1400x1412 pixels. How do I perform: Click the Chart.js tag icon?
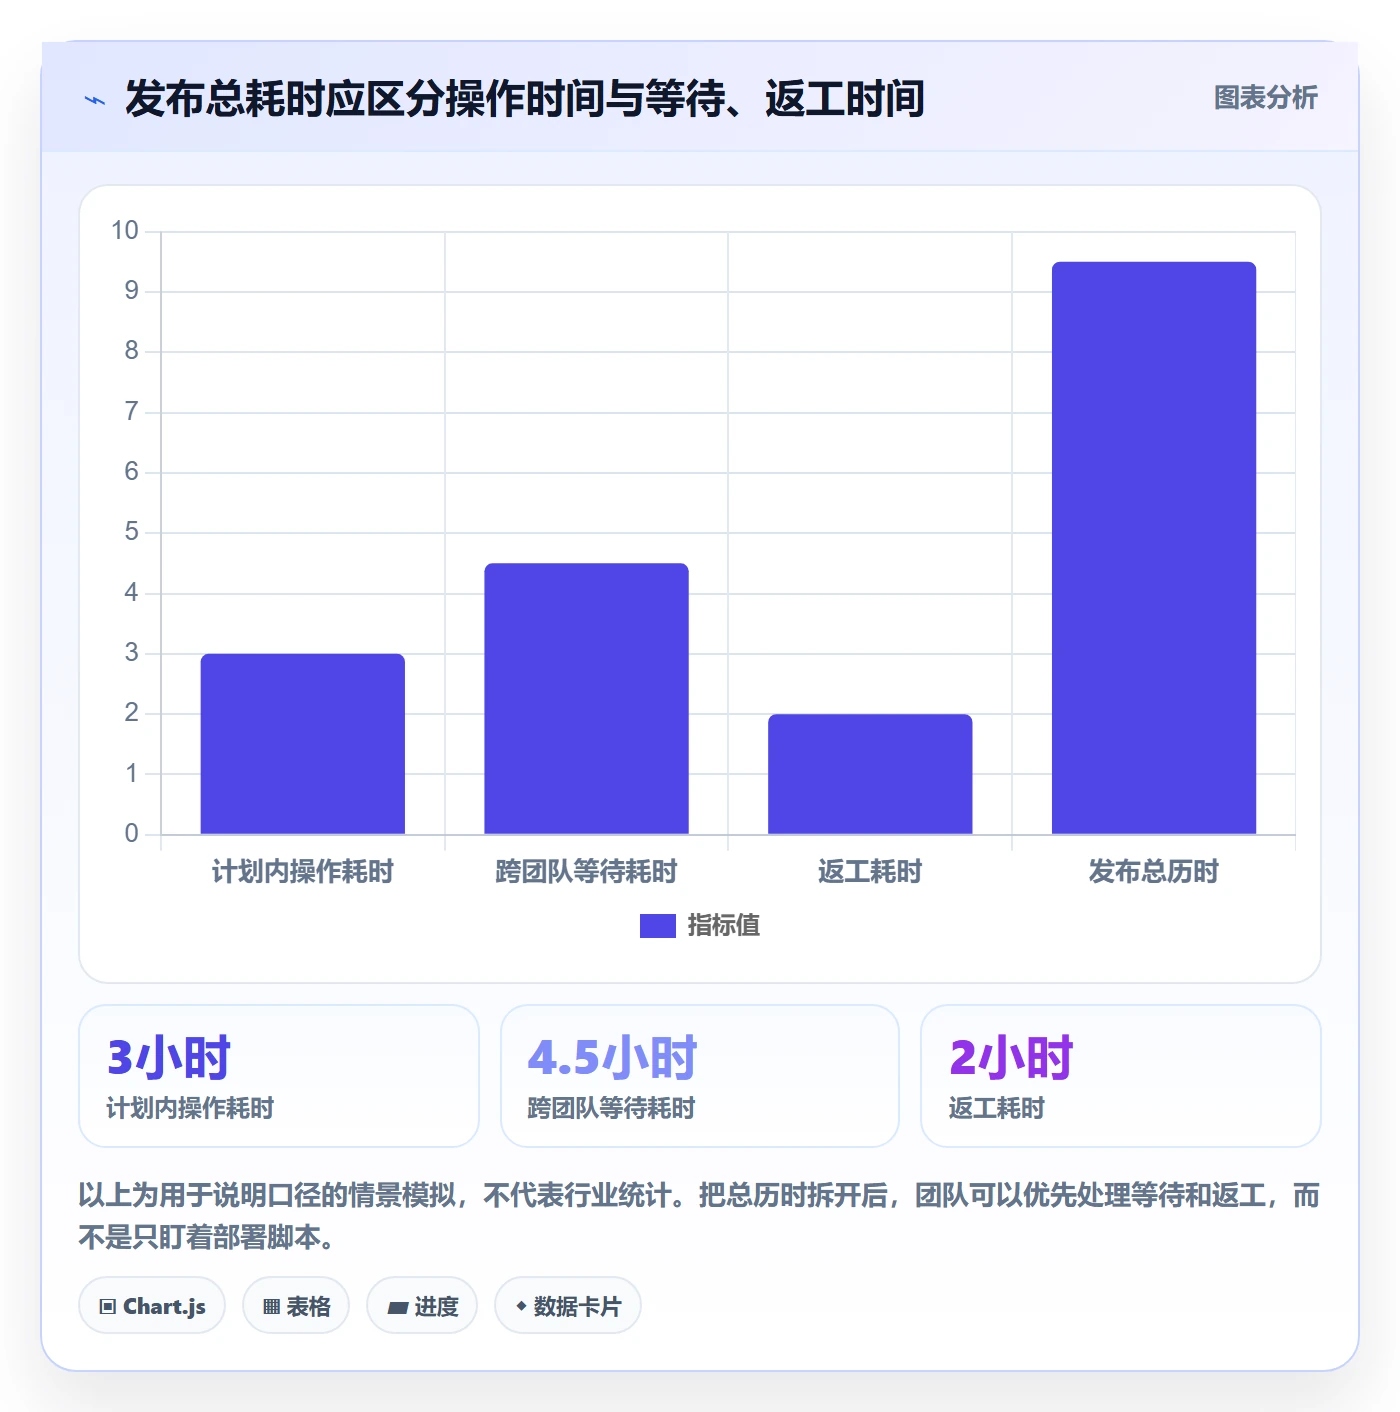(108, 1306)
